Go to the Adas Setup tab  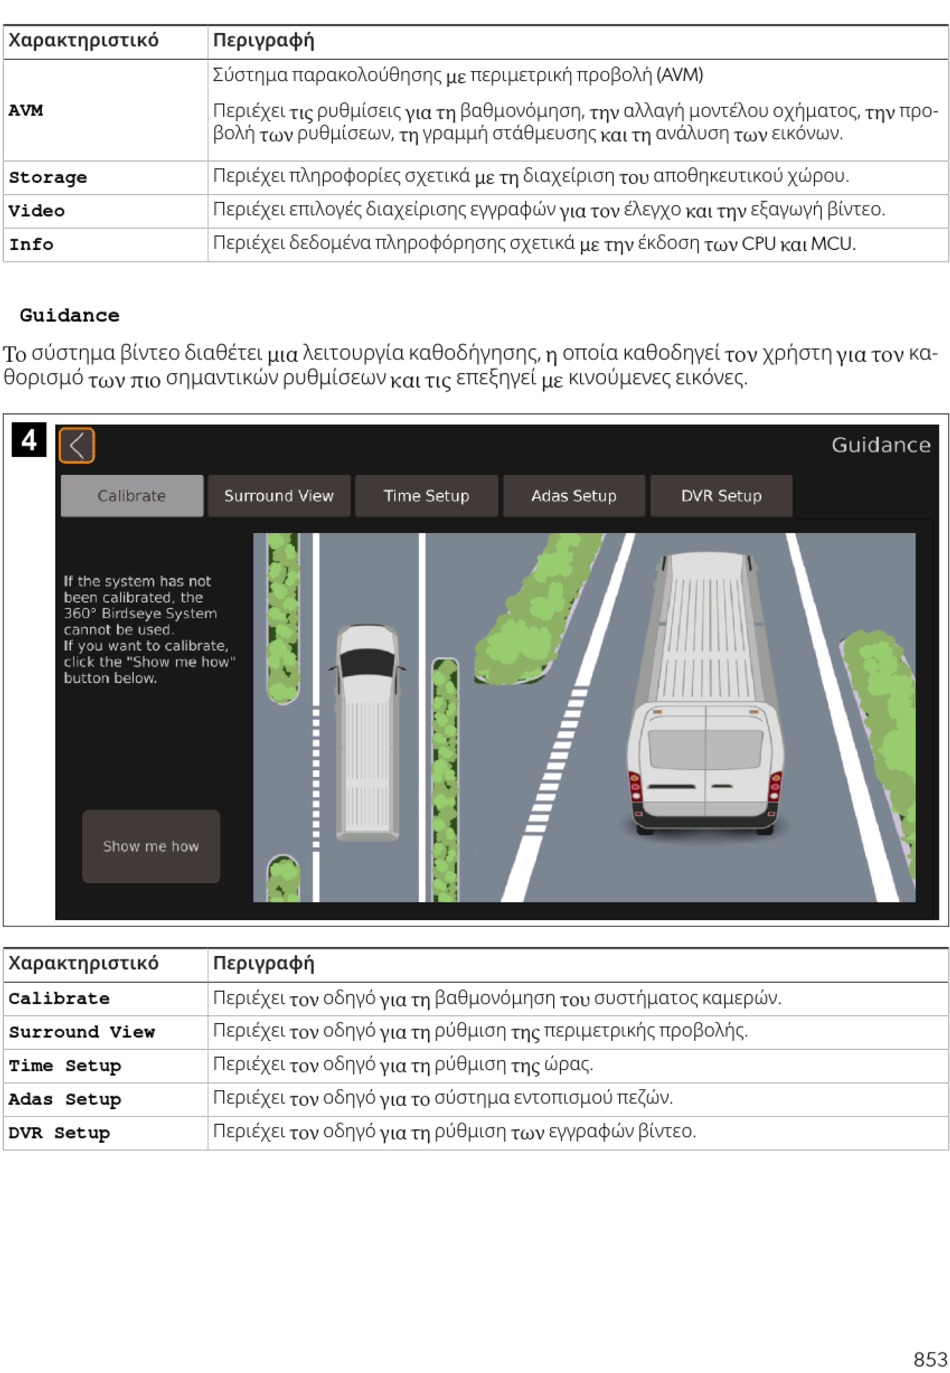(574, 496)
